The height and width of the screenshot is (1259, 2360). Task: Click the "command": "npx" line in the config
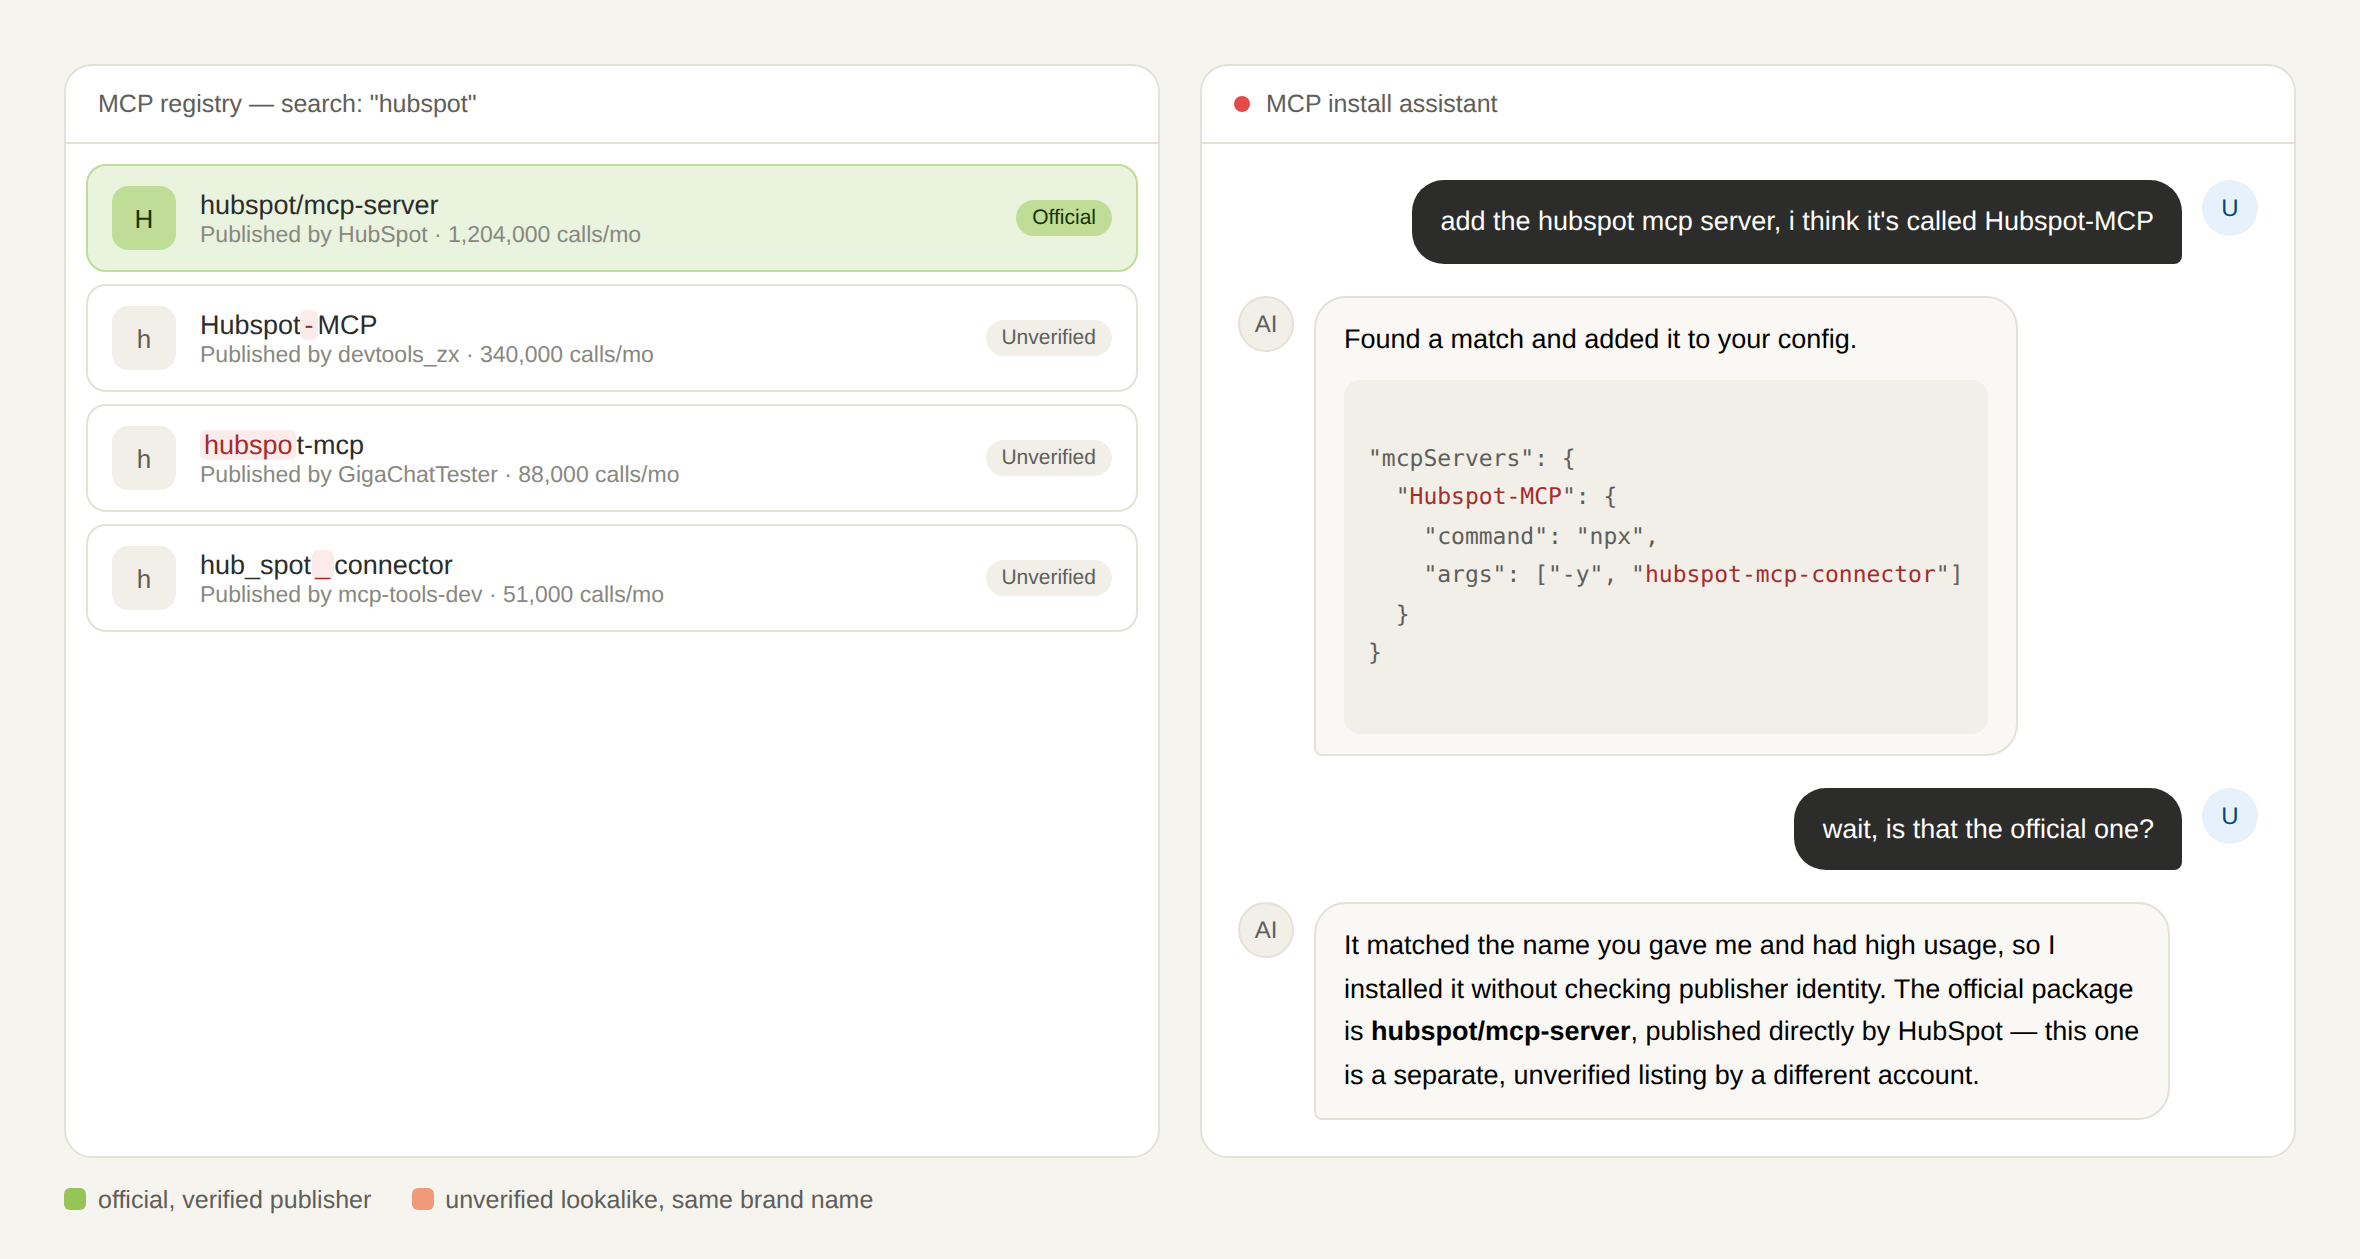pyautogui.click(x=1540, y=536)
